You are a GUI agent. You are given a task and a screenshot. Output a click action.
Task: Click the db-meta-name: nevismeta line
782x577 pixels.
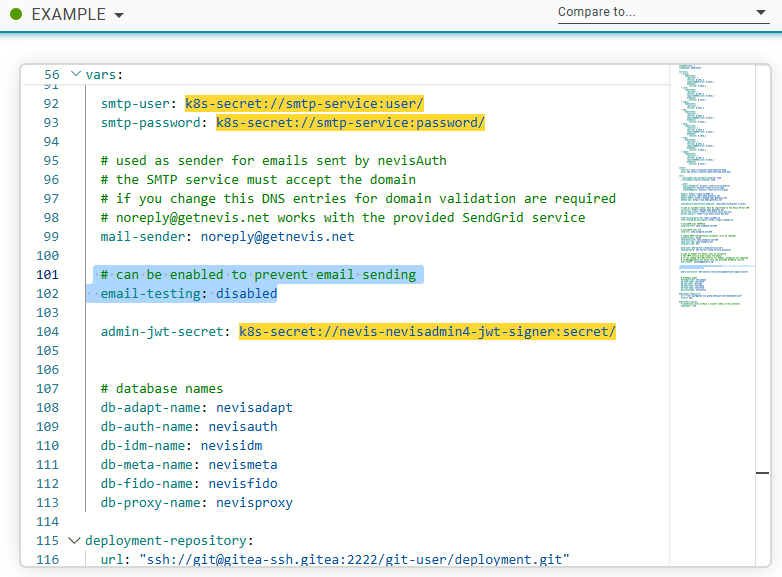[189, 465]
